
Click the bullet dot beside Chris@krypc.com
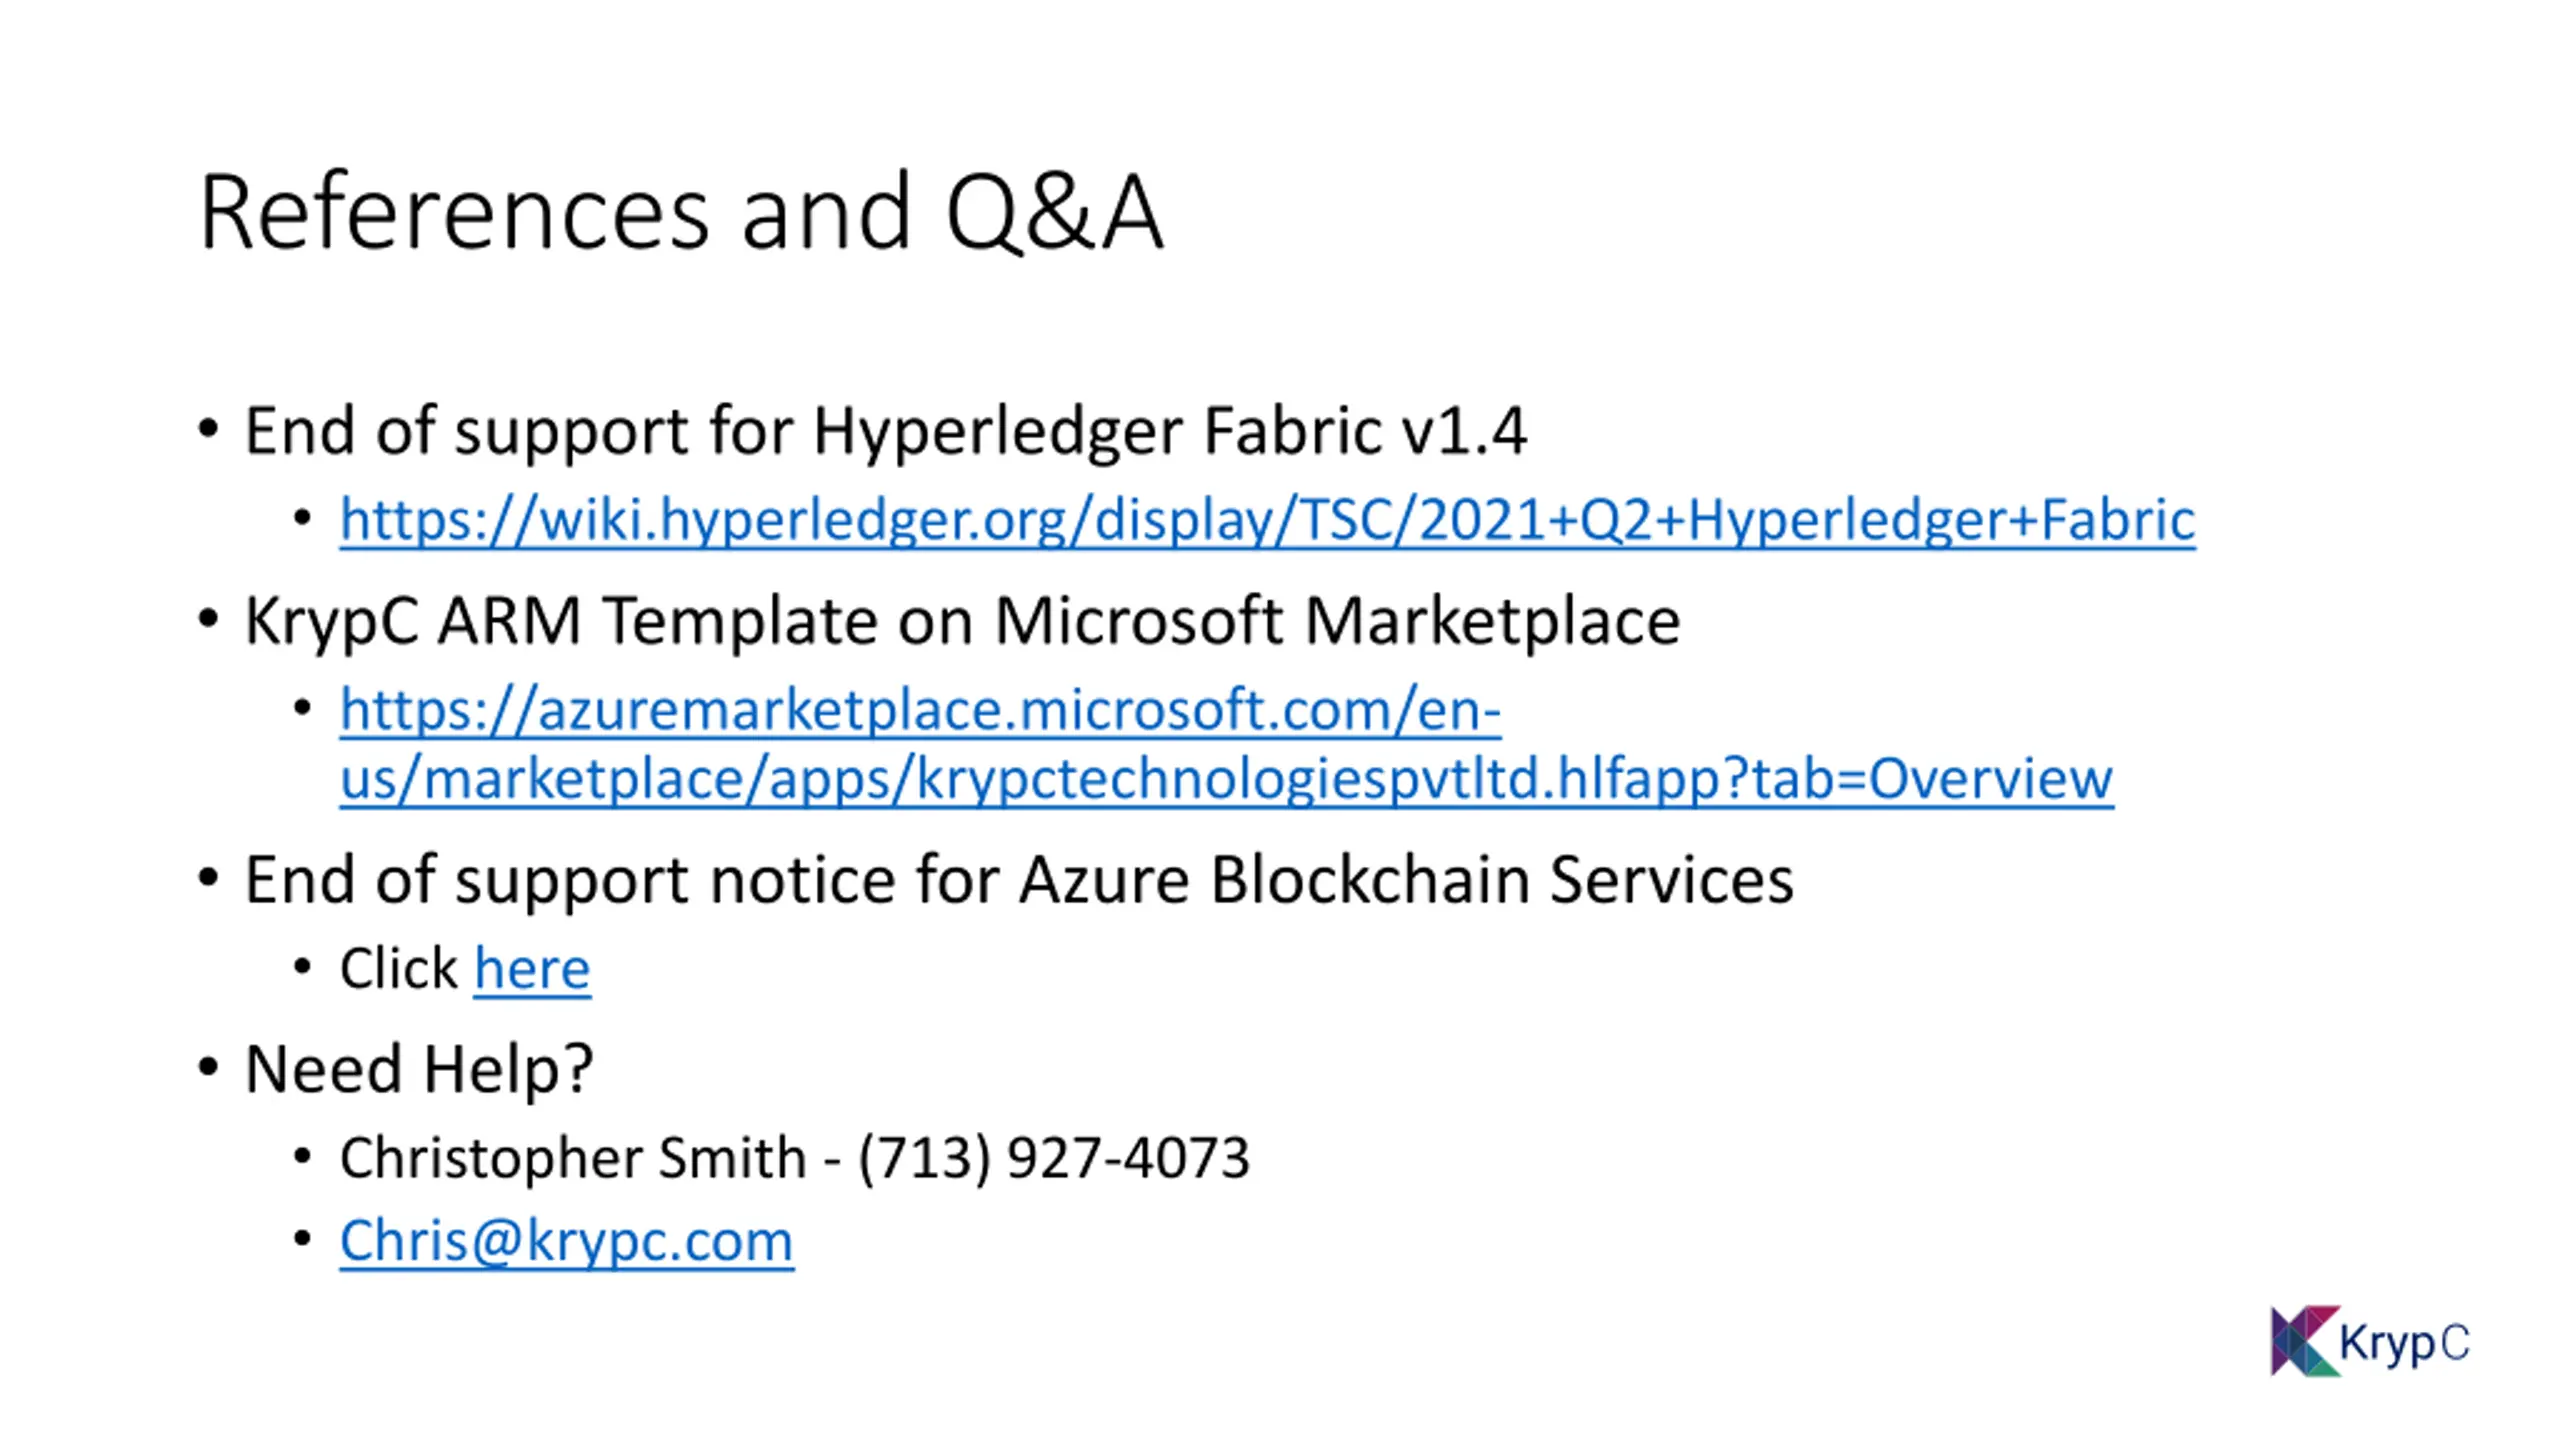(x=303, y=1238)
